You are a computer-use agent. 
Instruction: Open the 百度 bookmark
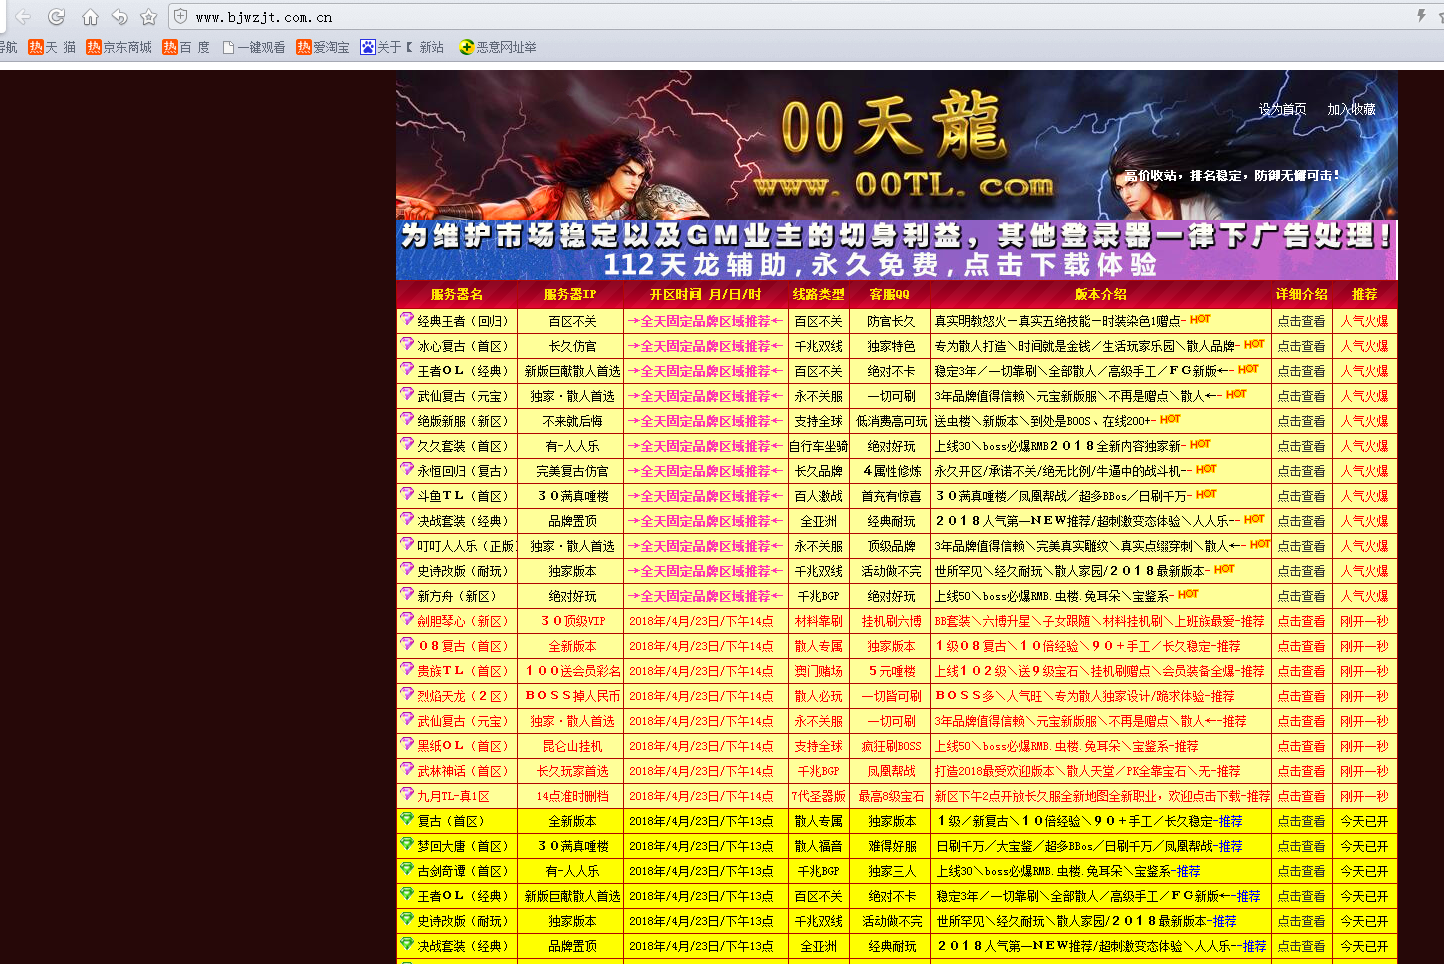[186, 47]
